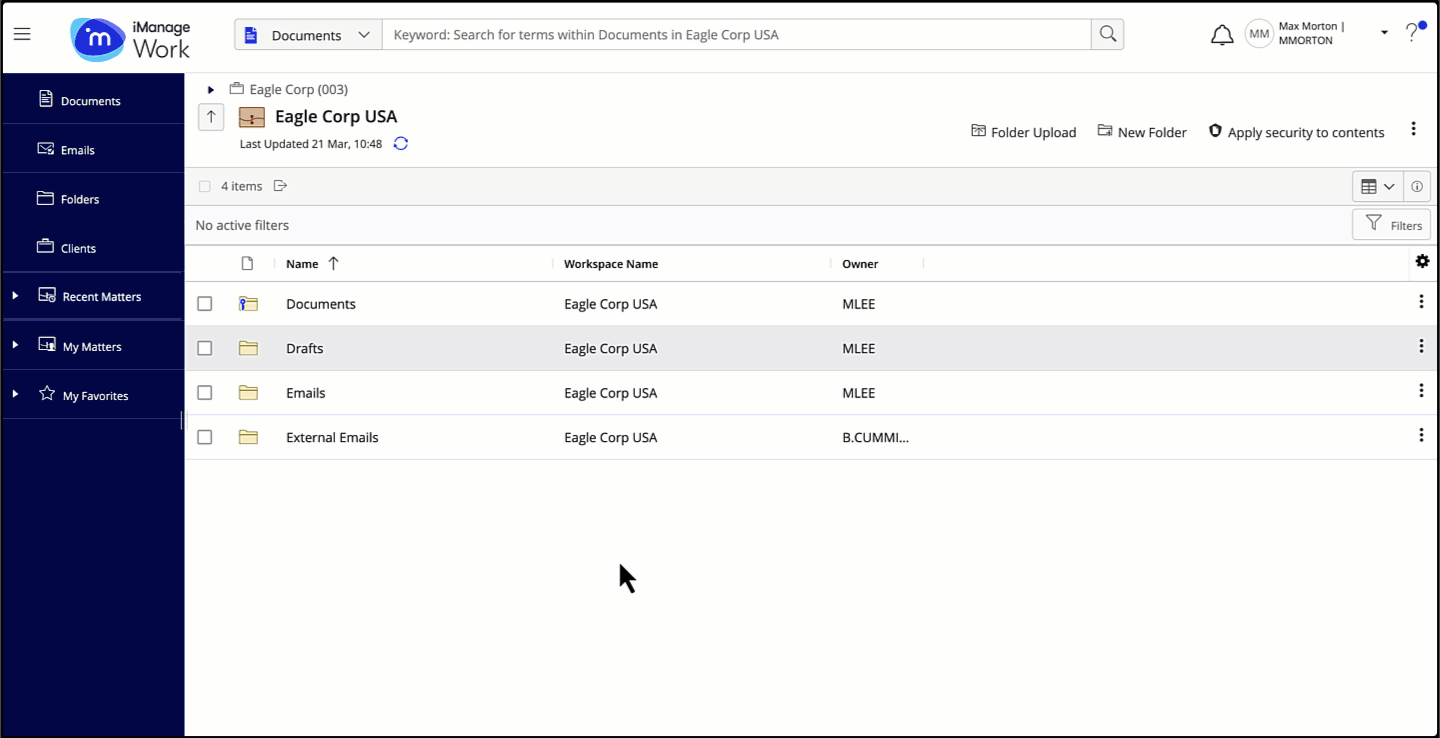Click the Filters button
The height and width of the screenshot is (738, 1440).
[1390, 224]
